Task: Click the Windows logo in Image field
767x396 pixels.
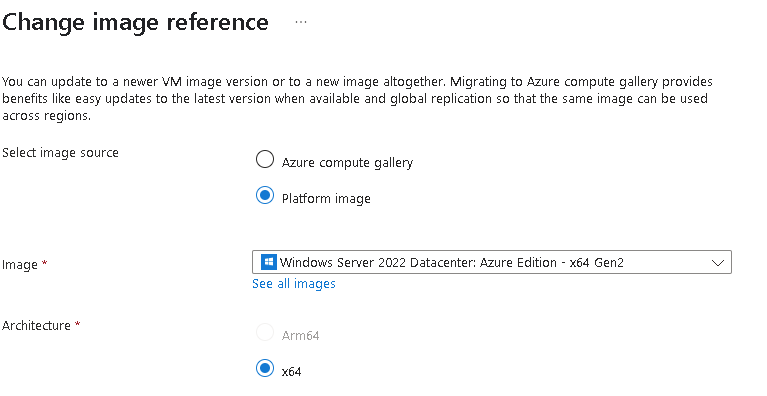Action: (269, 262)
